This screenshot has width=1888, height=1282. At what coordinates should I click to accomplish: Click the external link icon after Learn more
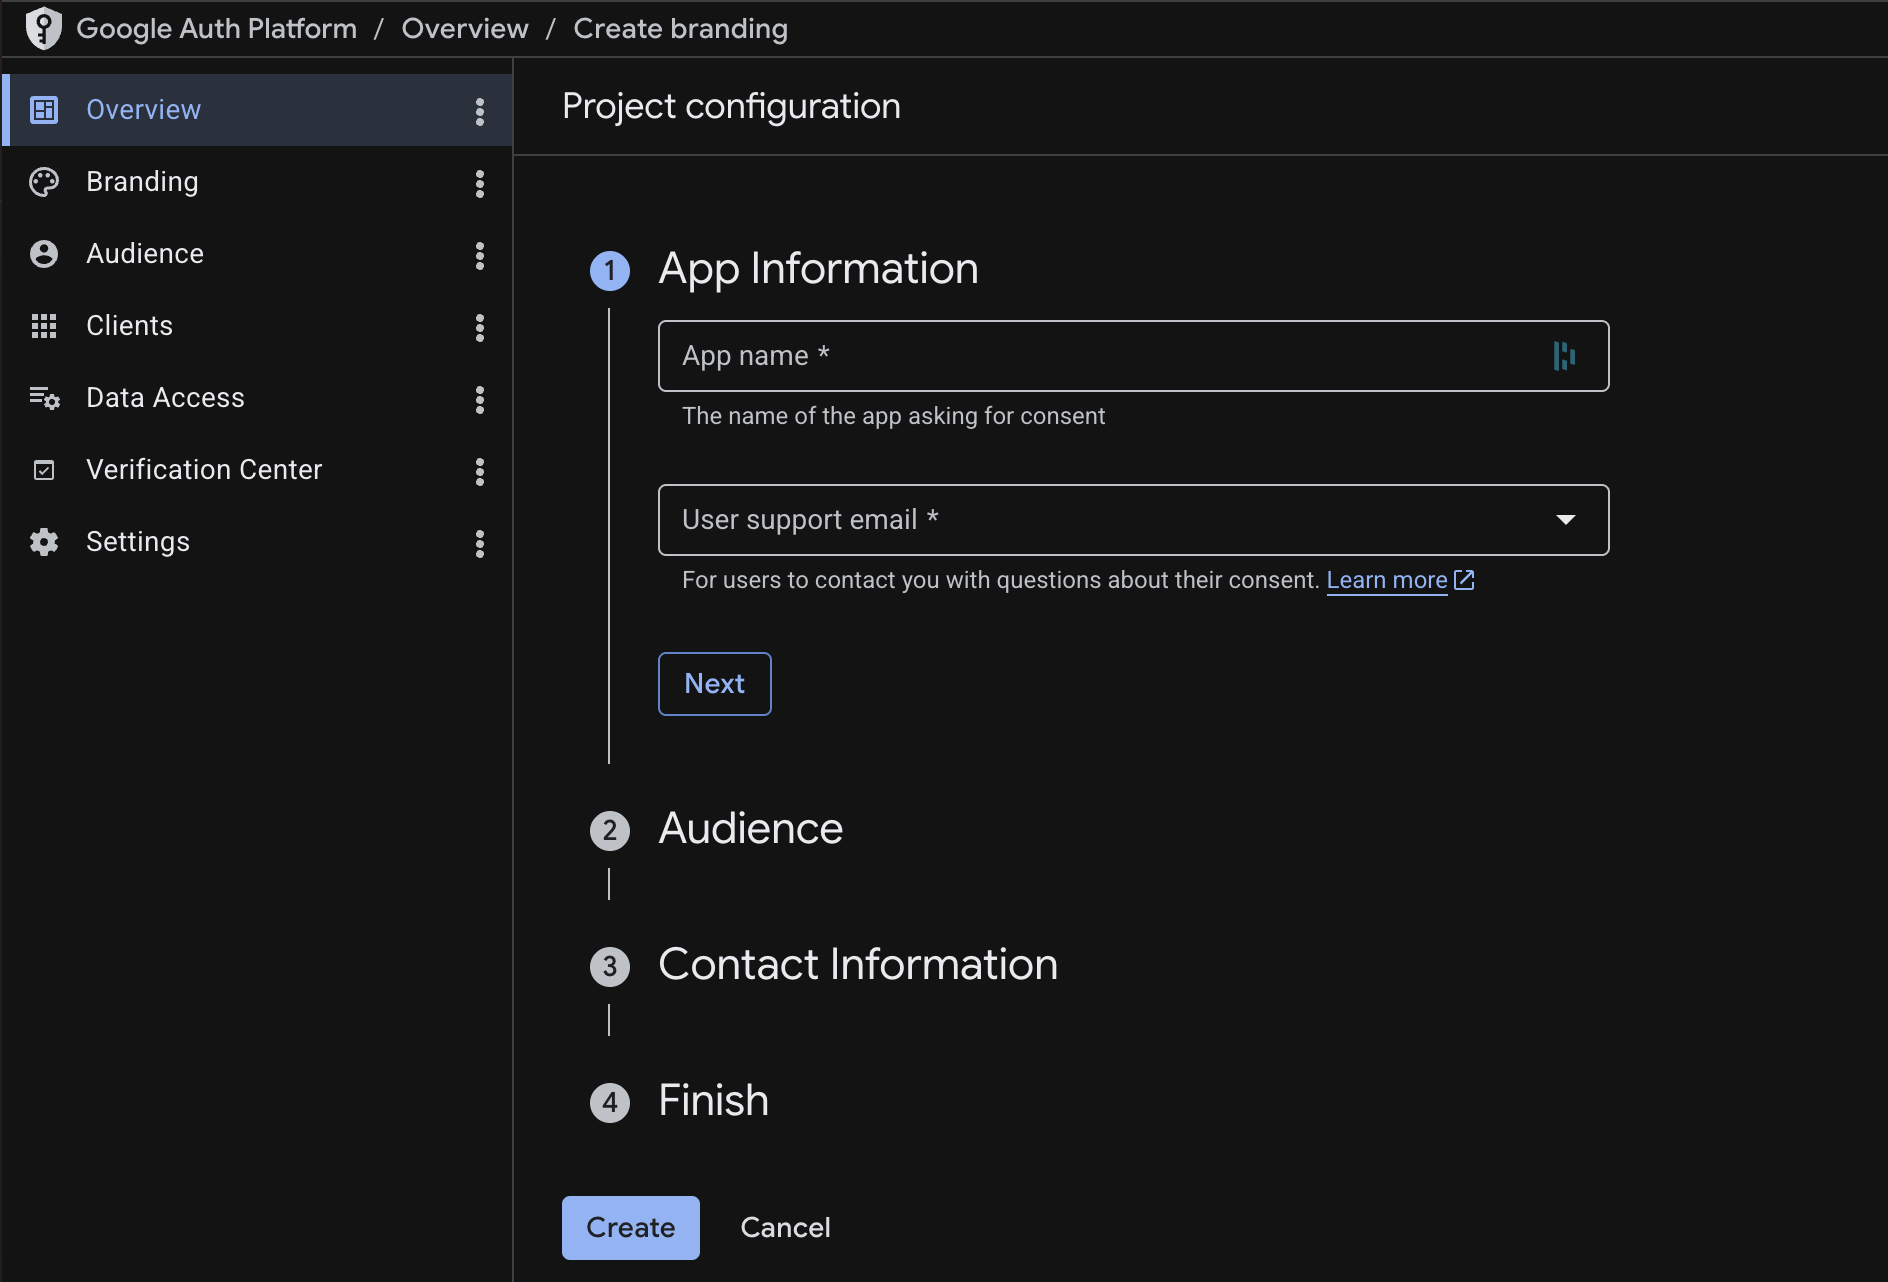[x=1464, y=580]
